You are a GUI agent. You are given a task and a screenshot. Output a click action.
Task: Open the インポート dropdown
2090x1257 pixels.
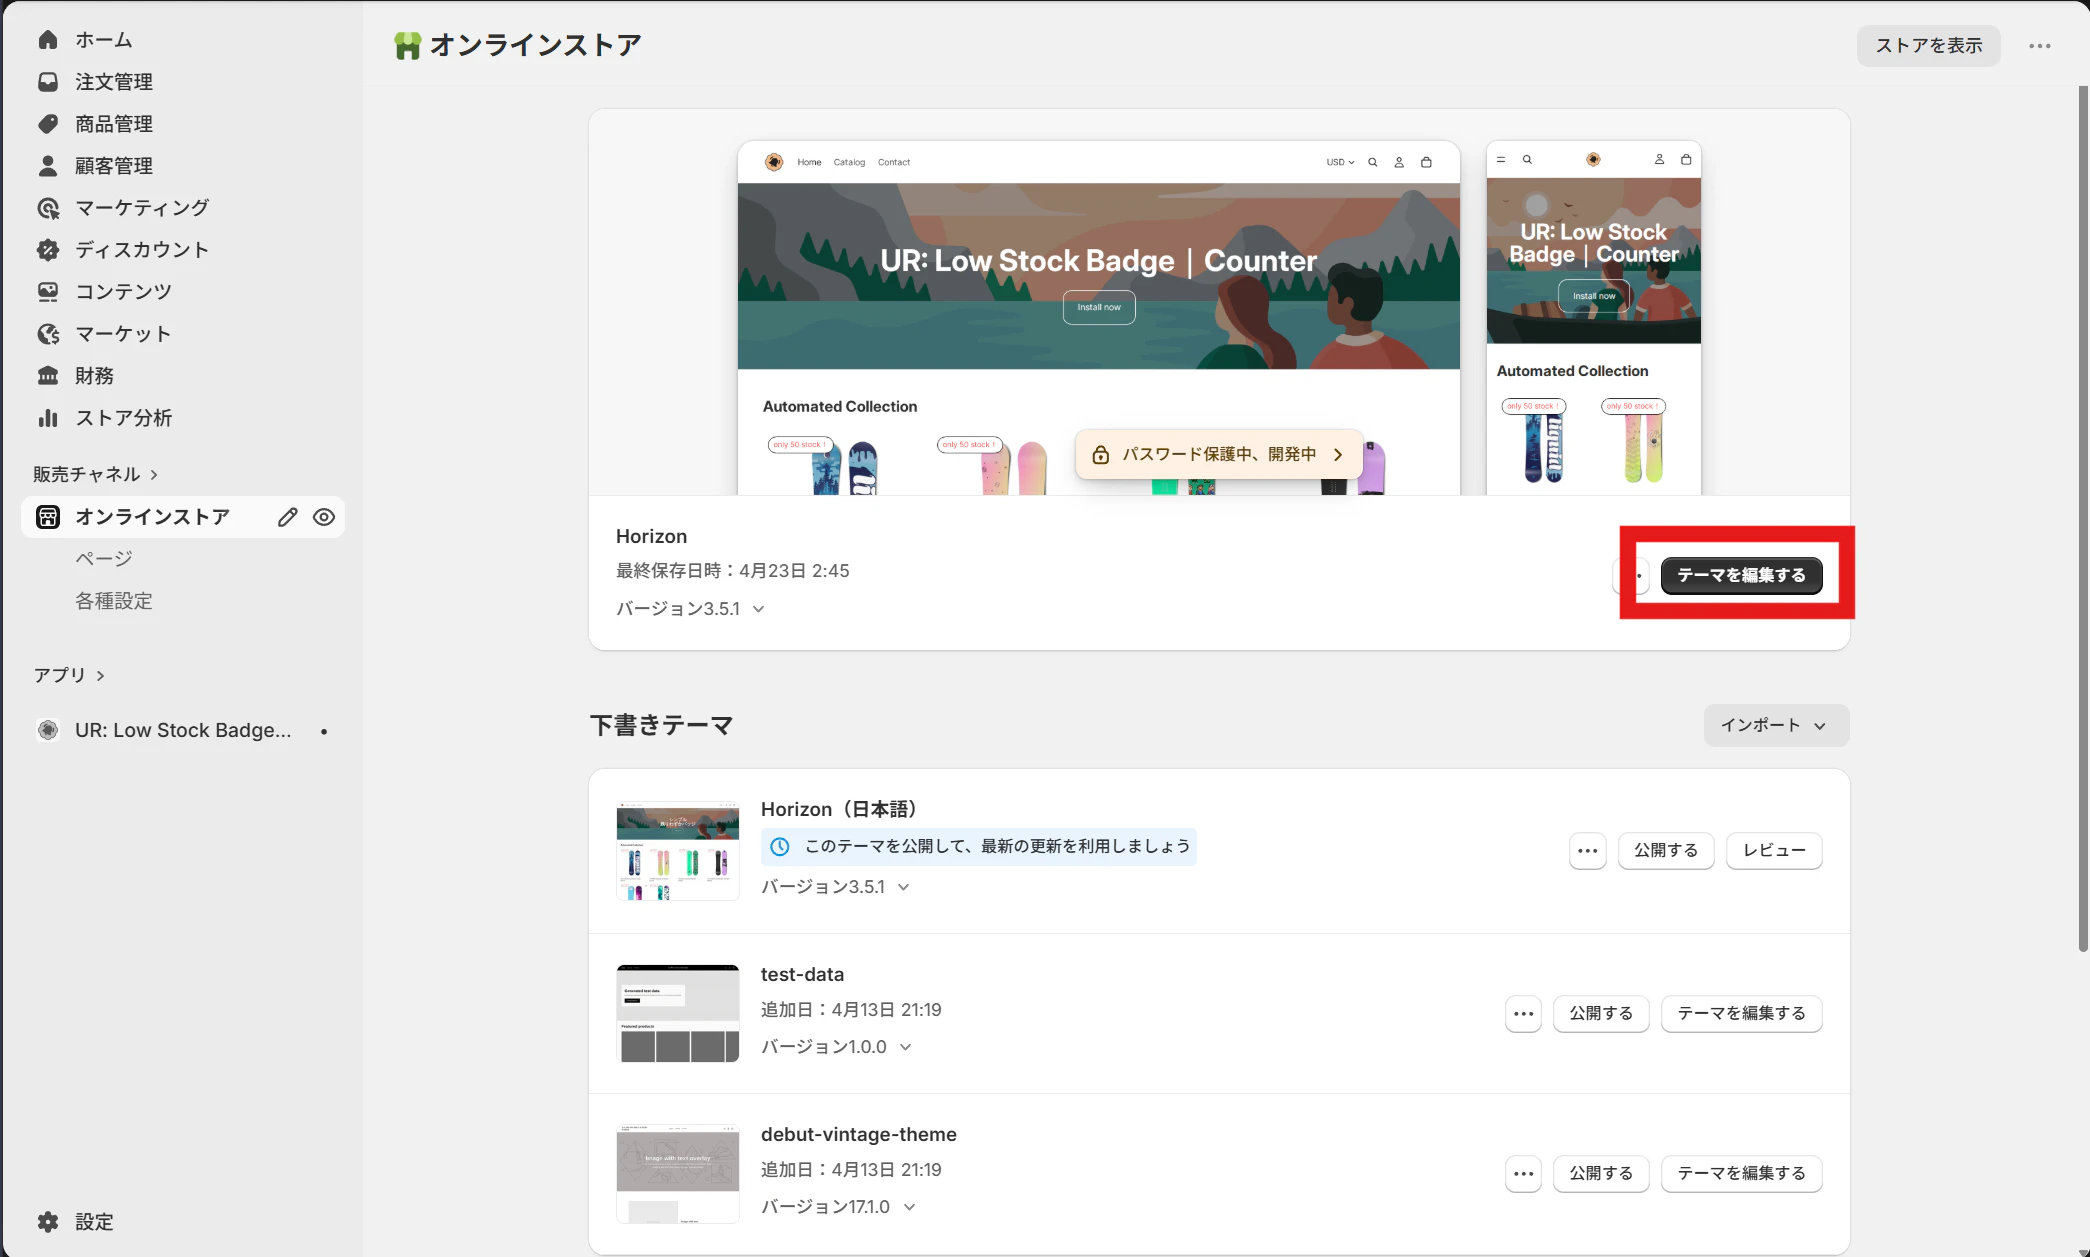coord(1776,726)
